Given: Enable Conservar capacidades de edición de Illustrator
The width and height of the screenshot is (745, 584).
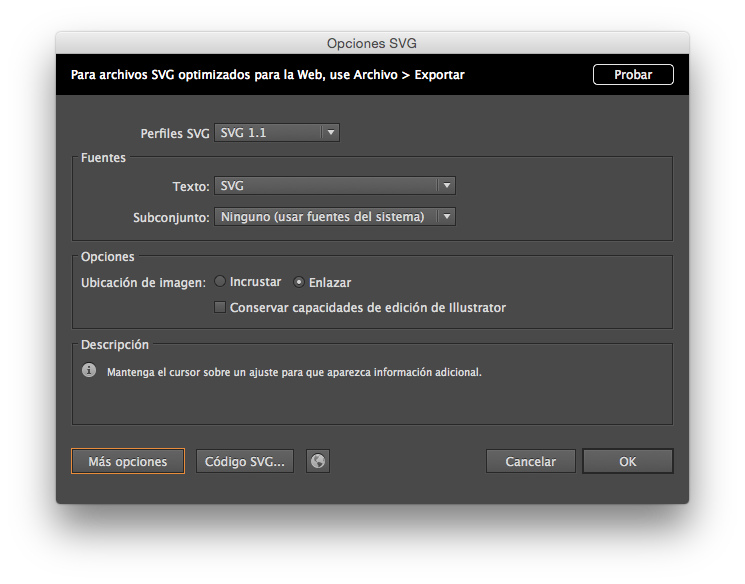Looking at the screenshot, I should 220,307.
